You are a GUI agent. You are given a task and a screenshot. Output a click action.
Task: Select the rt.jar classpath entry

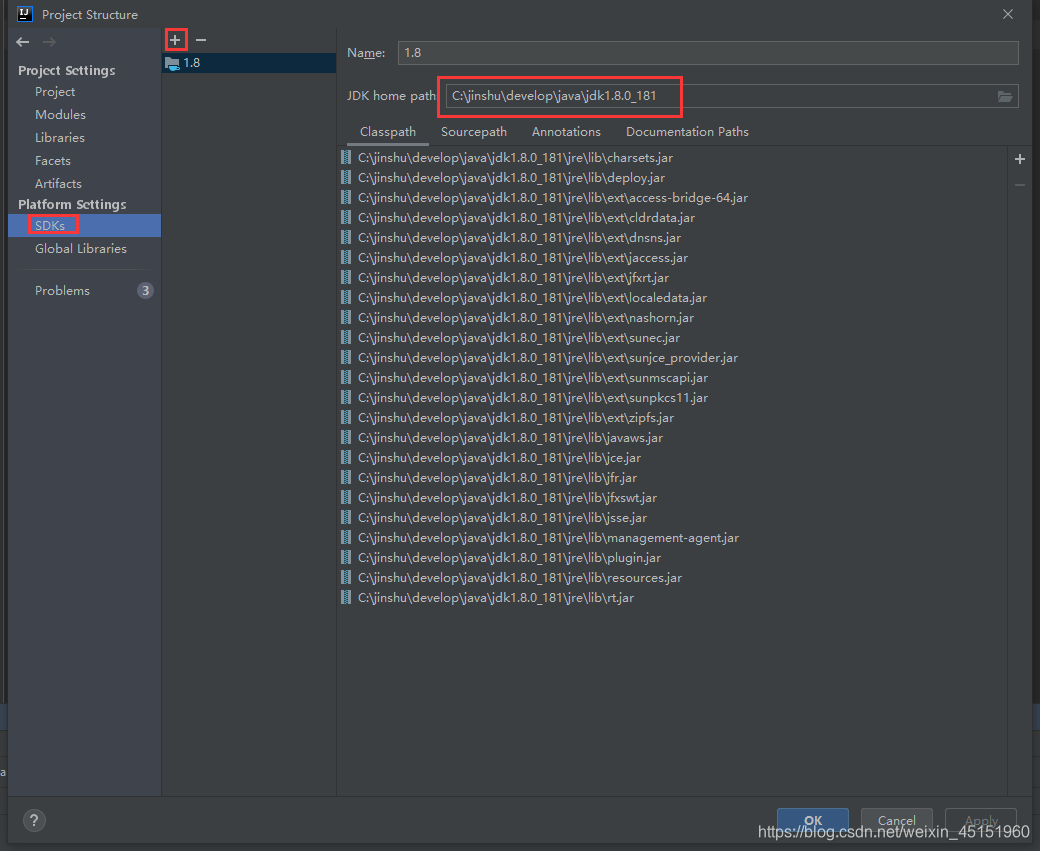pyautogui.click(x=500, y=597)
